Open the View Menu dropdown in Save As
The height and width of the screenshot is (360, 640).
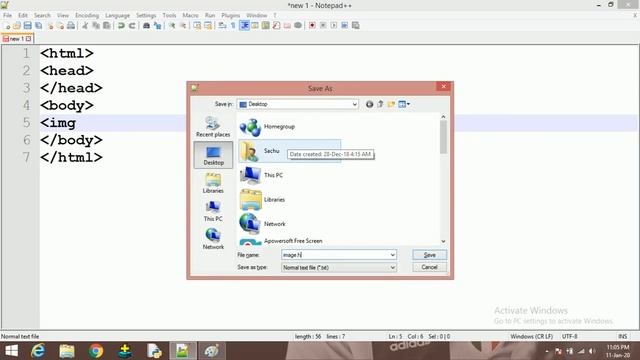[x=404, y=104]
